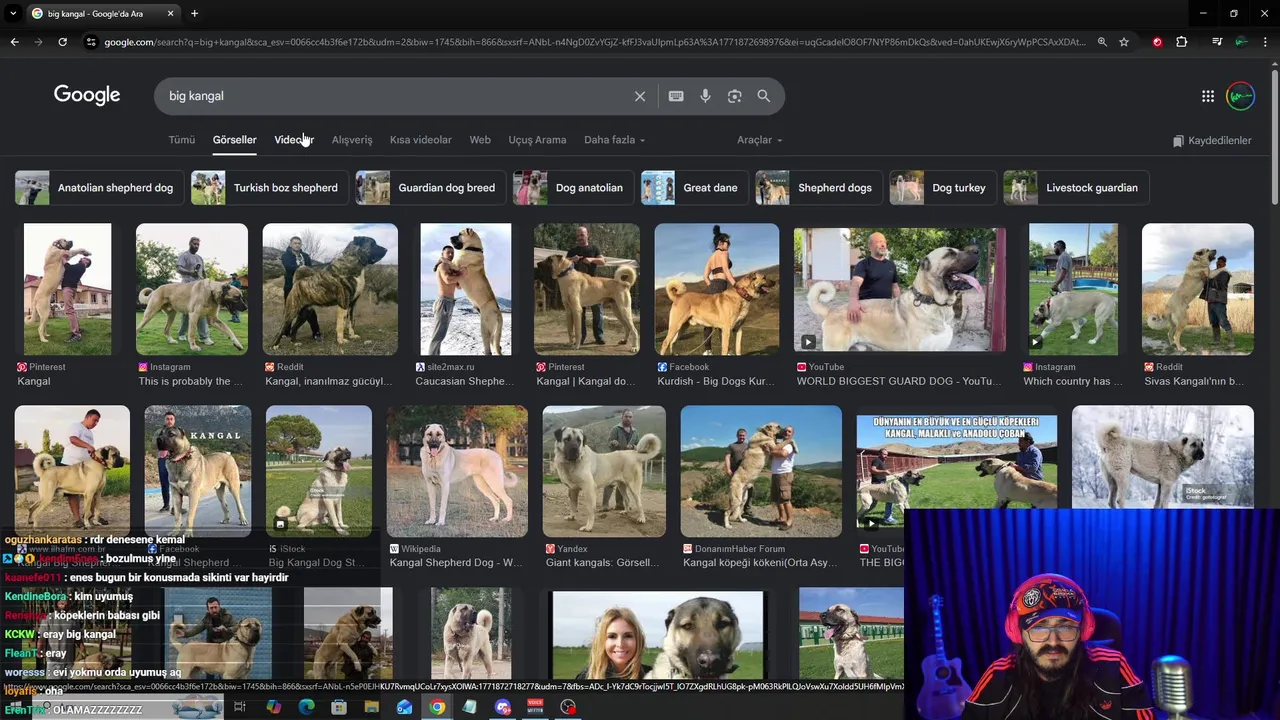Image resolution: width=1280 pixels, height=720 pixels.
Task: Click the Yandex 'Giant kangals' result link
Action: (x=602, y=563)
